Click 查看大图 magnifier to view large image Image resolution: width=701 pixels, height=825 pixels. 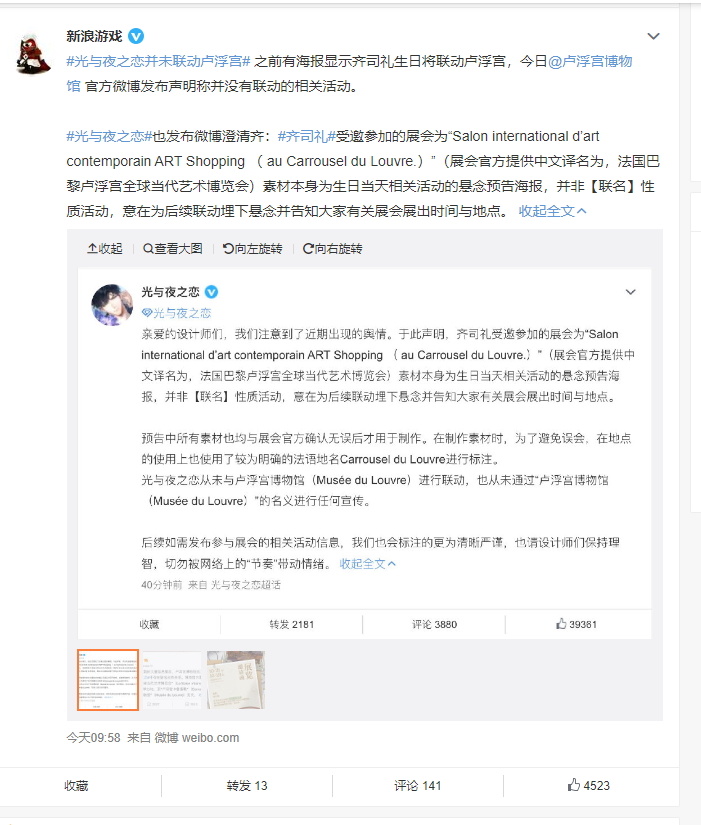click(173, 249)
